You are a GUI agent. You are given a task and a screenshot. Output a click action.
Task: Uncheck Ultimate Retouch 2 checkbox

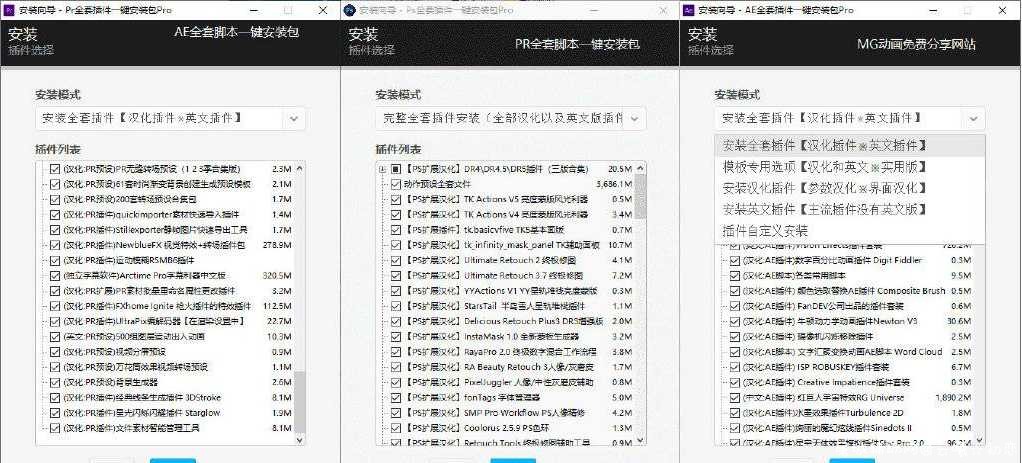point(396,260)
